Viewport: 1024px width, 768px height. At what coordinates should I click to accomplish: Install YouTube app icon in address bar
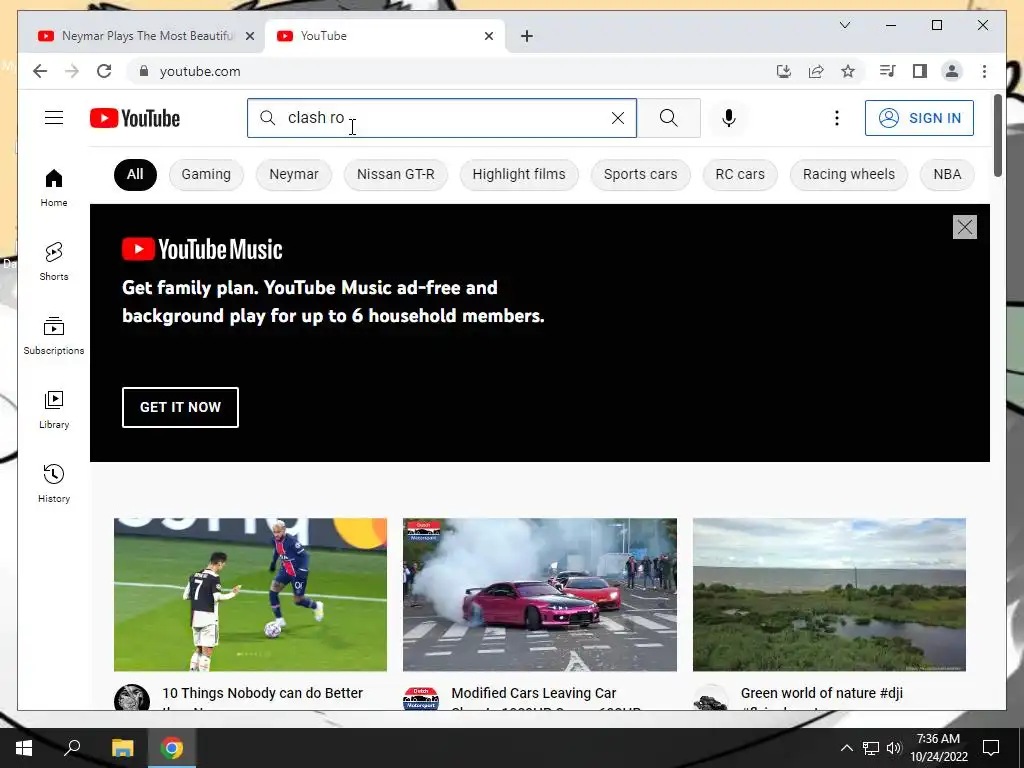tap(784, 71)
